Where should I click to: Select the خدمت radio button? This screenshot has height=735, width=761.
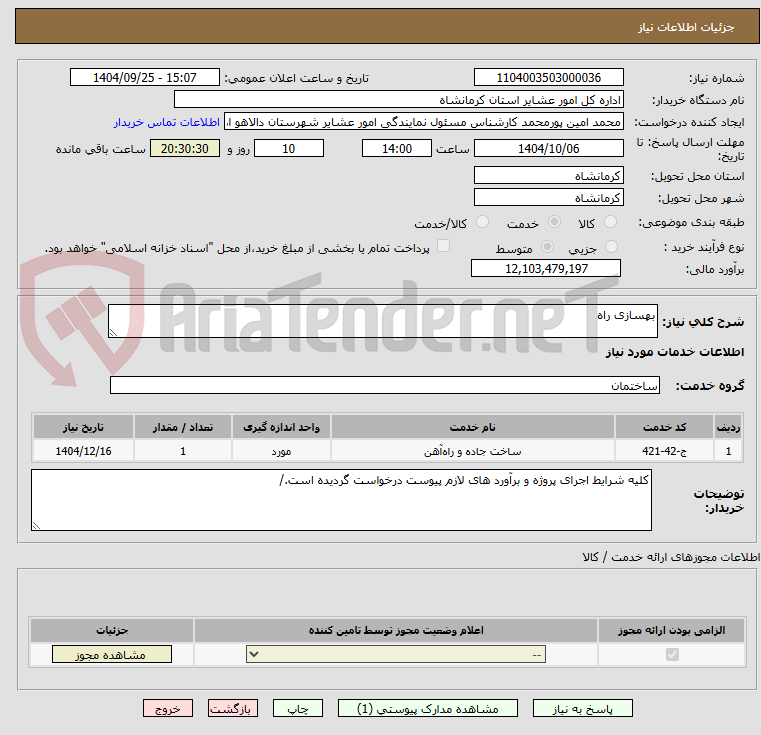click(554, 222)
